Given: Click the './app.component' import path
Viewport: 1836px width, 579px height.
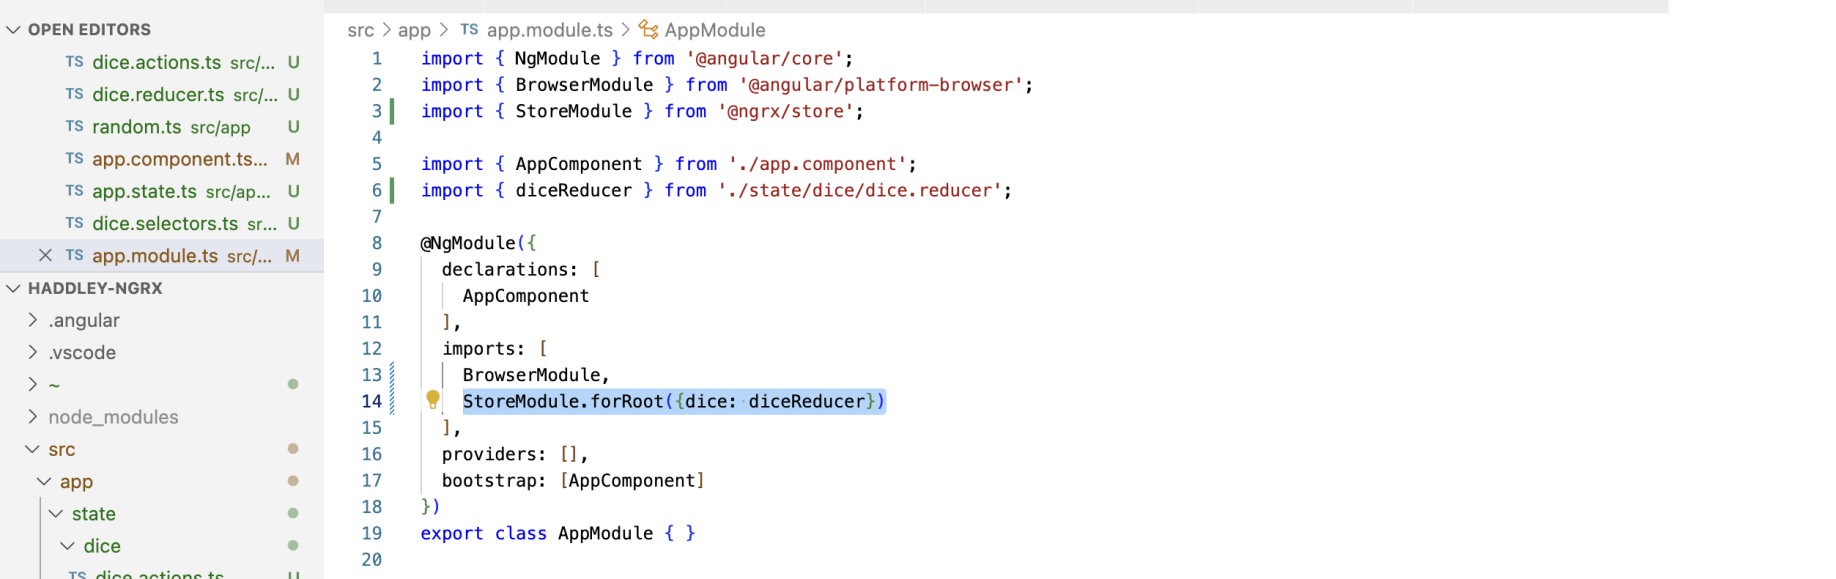Looking at the screenshot, I should pyautogui.click(x=817, y=164).
